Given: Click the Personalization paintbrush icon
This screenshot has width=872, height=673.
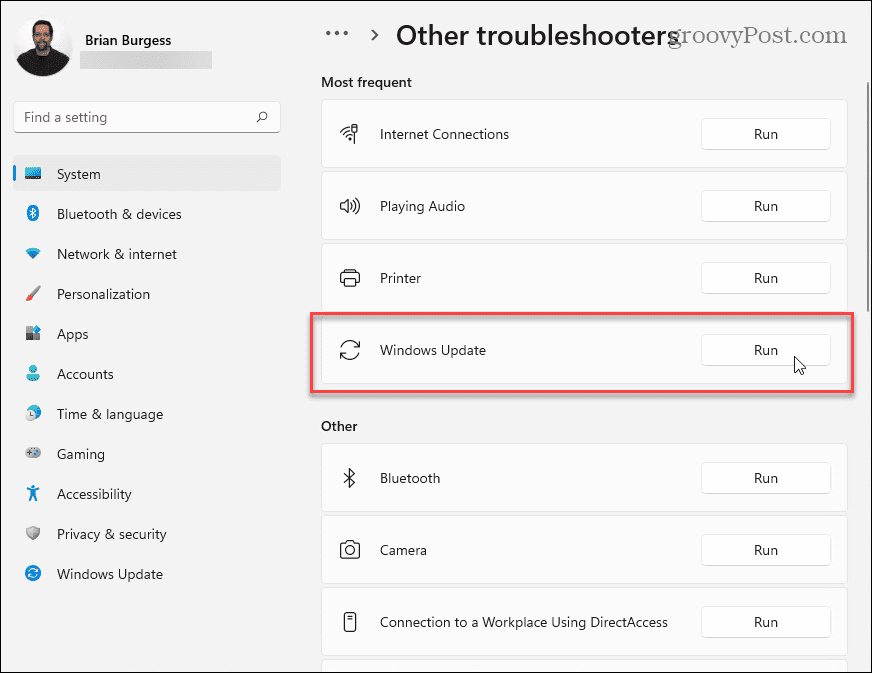Looking at the screenshot, I should pyautogui.click(x=33, y=294).
